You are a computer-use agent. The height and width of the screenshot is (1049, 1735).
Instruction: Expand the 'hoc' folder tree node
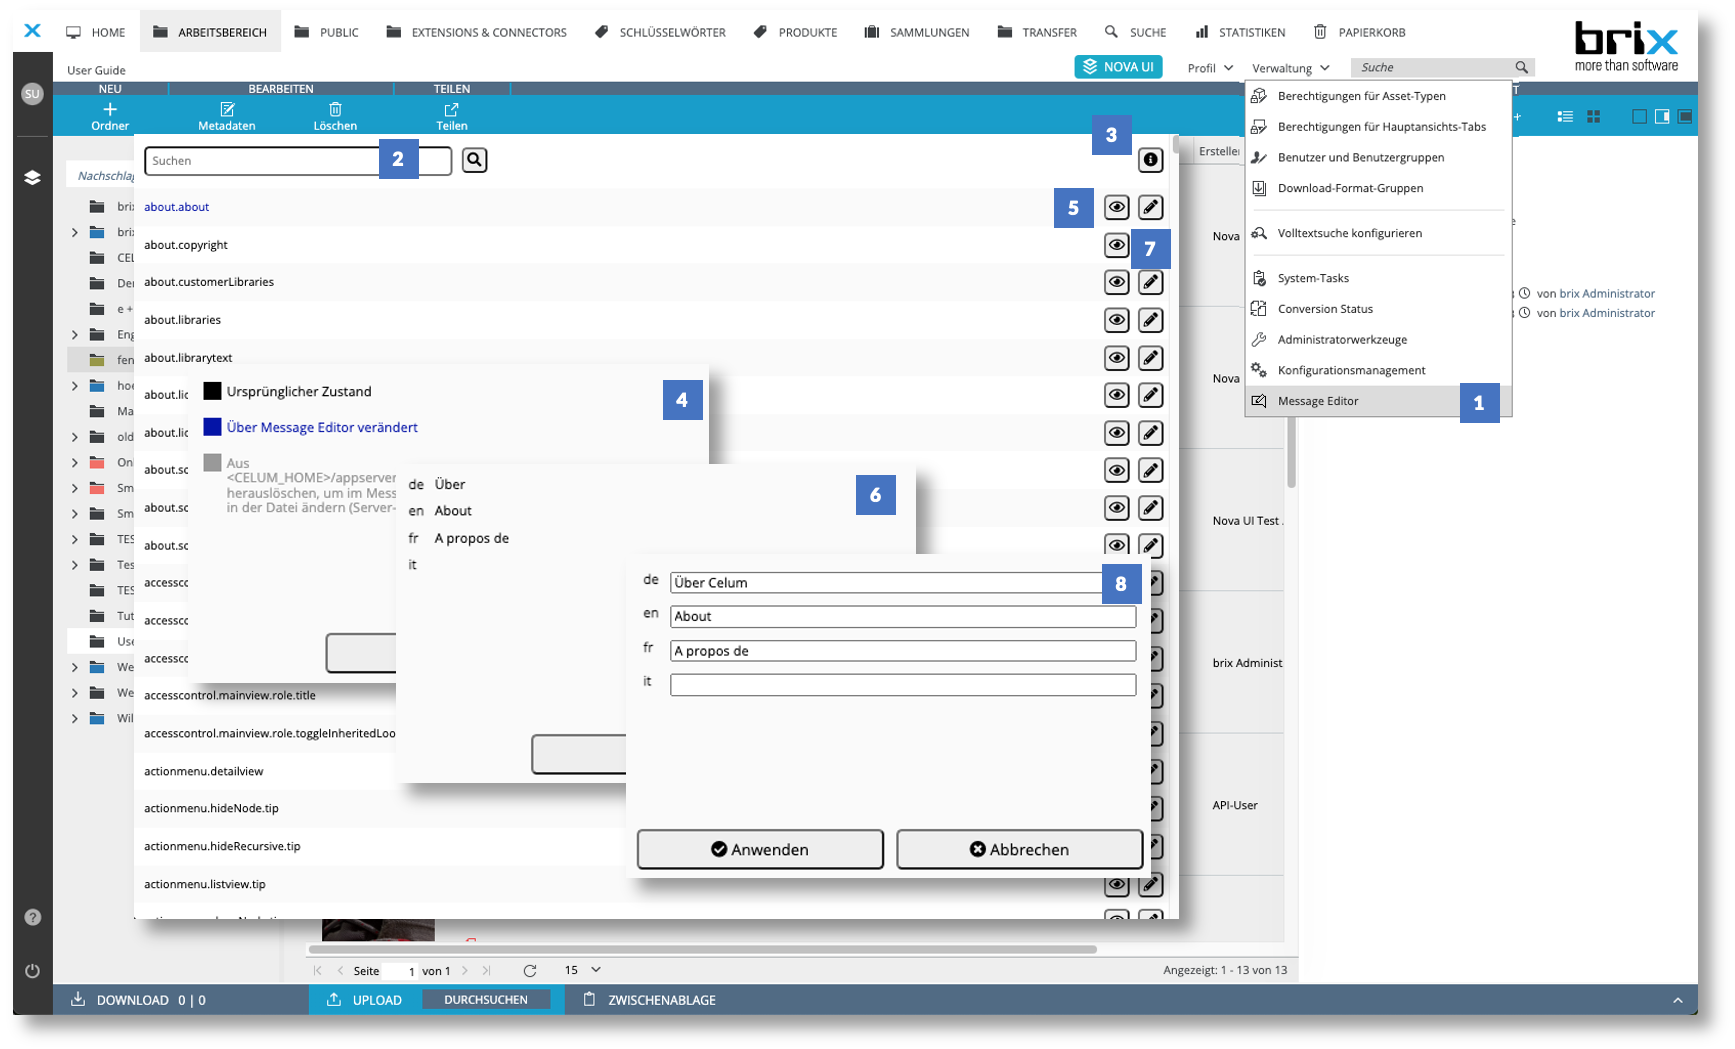click(x=75, y=386)
